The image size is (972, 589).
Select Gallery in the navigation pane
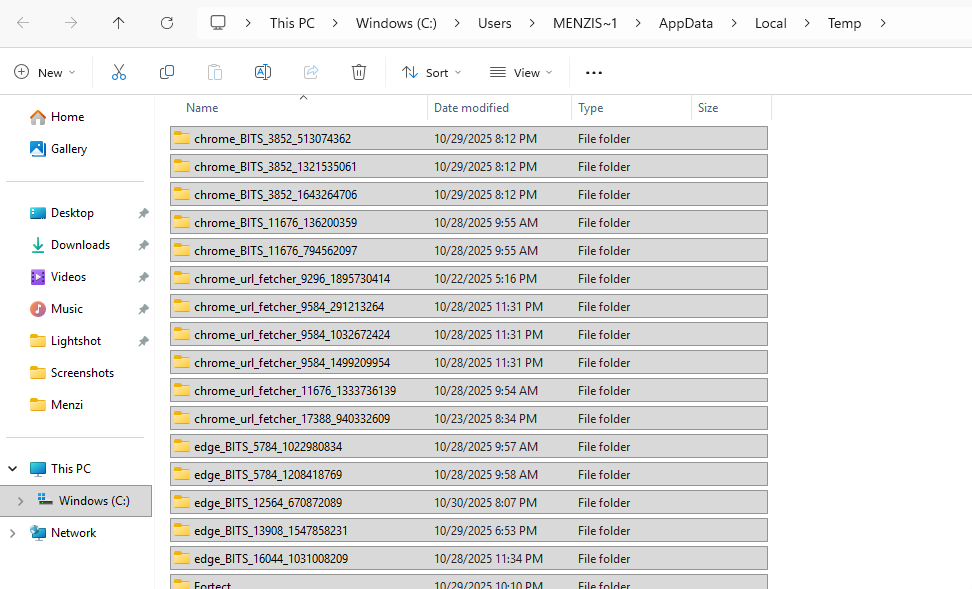click(69, 149)
